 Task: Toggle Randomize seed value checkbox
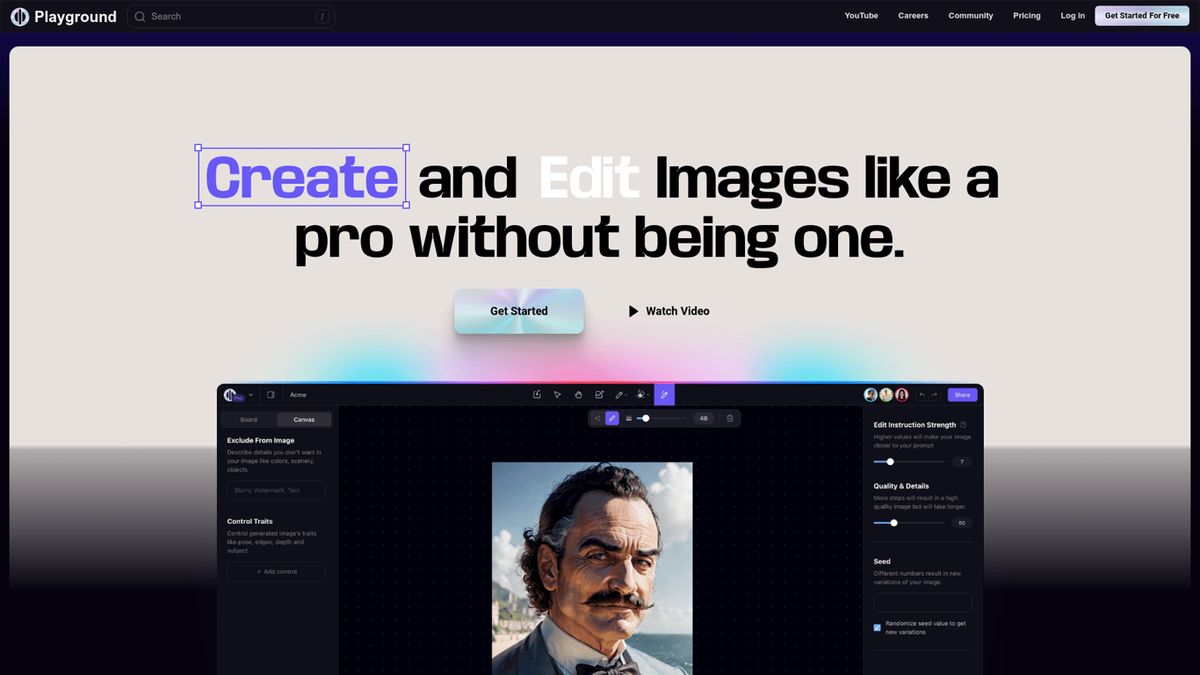coord(877,628)
